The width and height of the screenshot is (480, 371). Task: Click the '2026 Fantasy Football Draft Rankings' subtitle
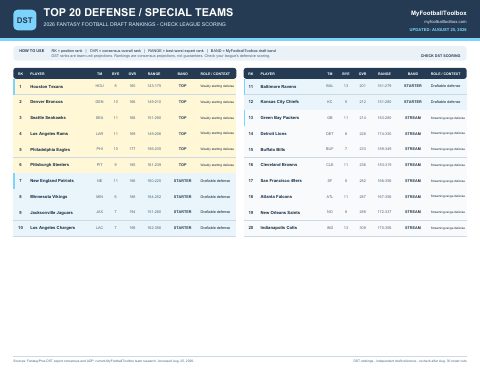[135, 24]
